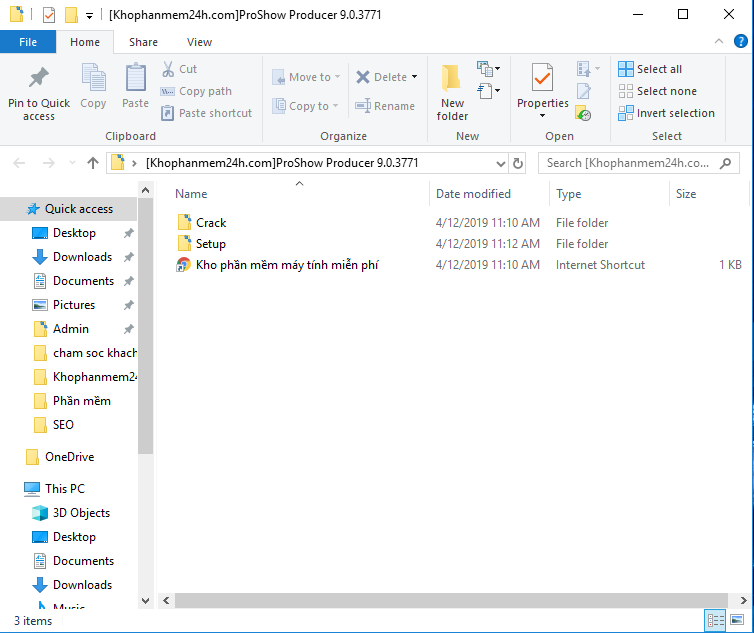
Task: Click the History icon in Open group
Action: (584, 114)
